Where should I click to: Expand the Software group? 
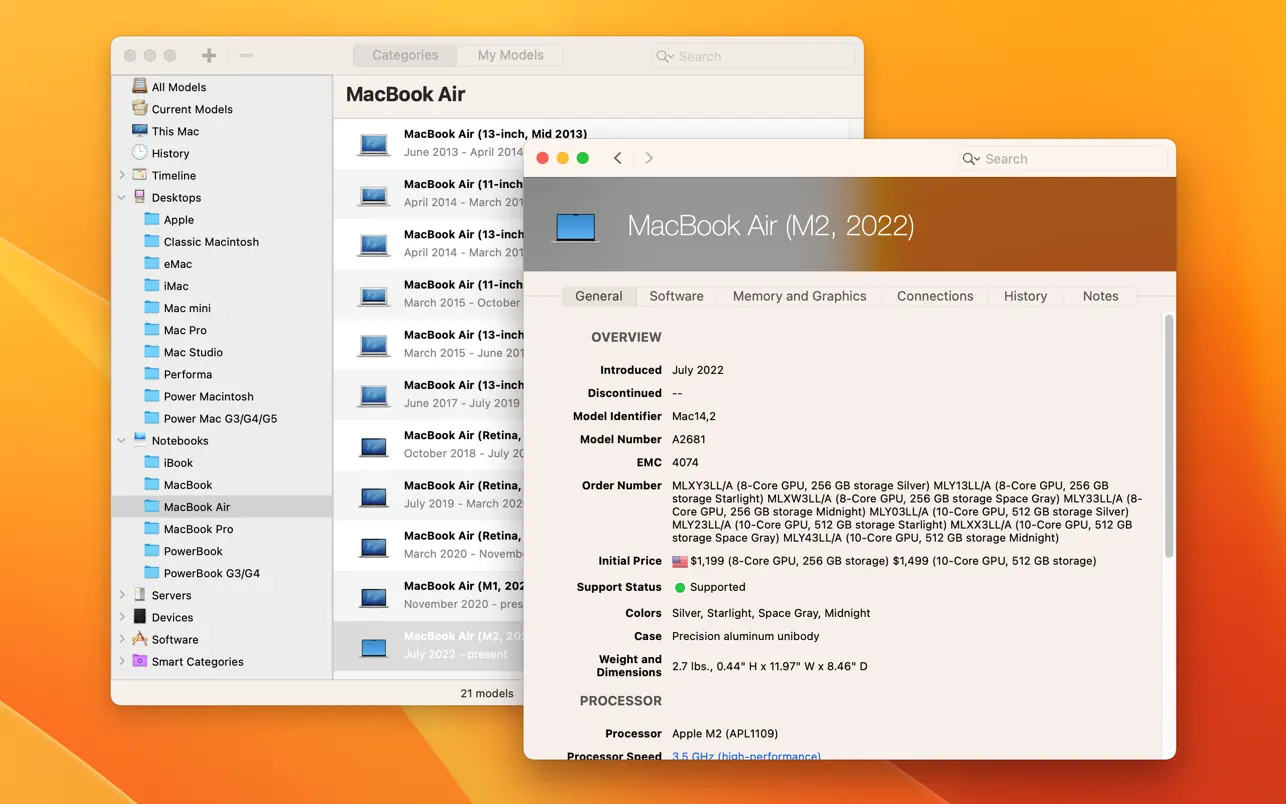(x=122, y=639)
